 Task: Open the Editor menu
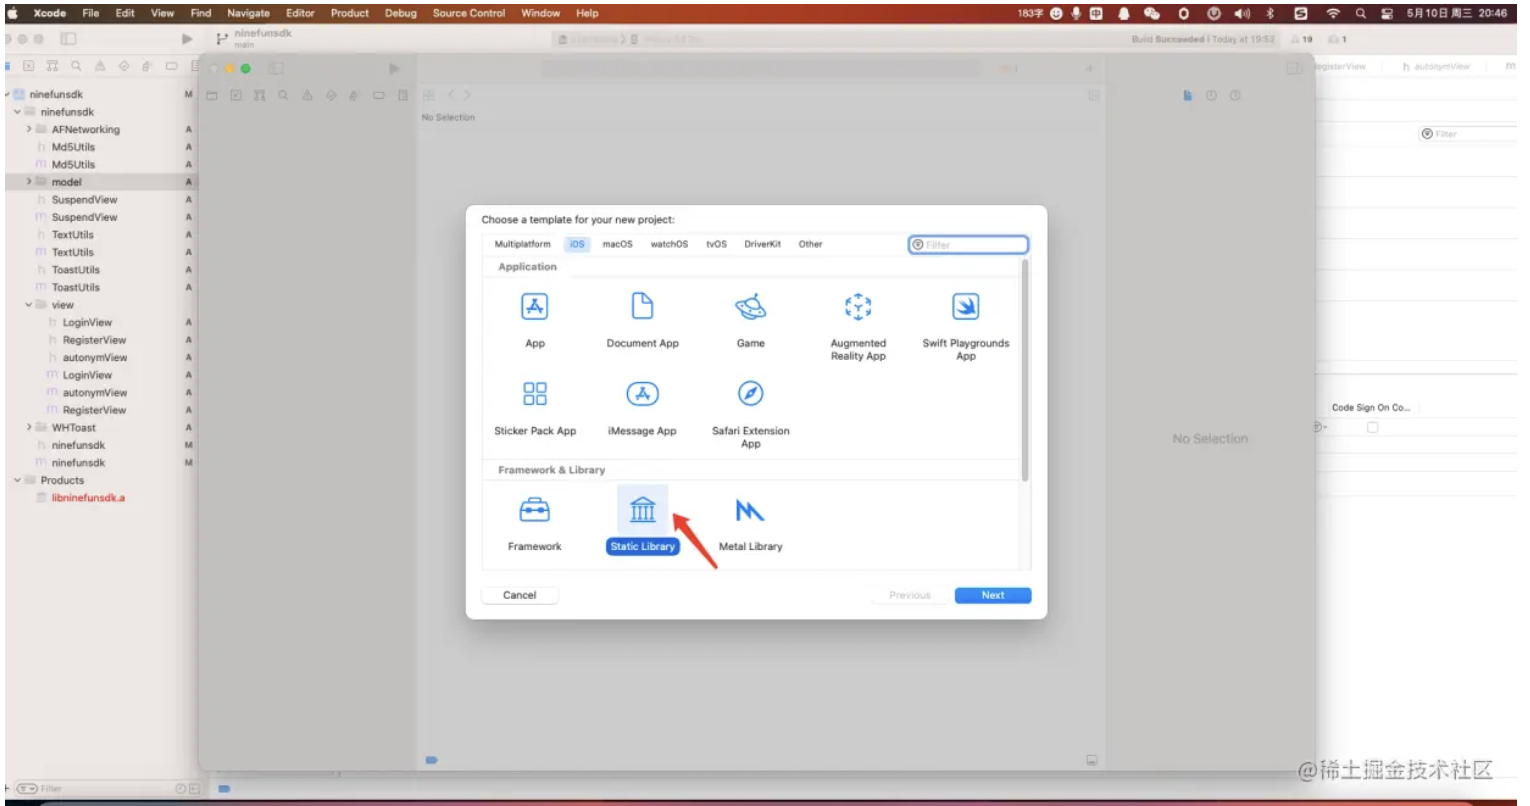tap(300, 13)
